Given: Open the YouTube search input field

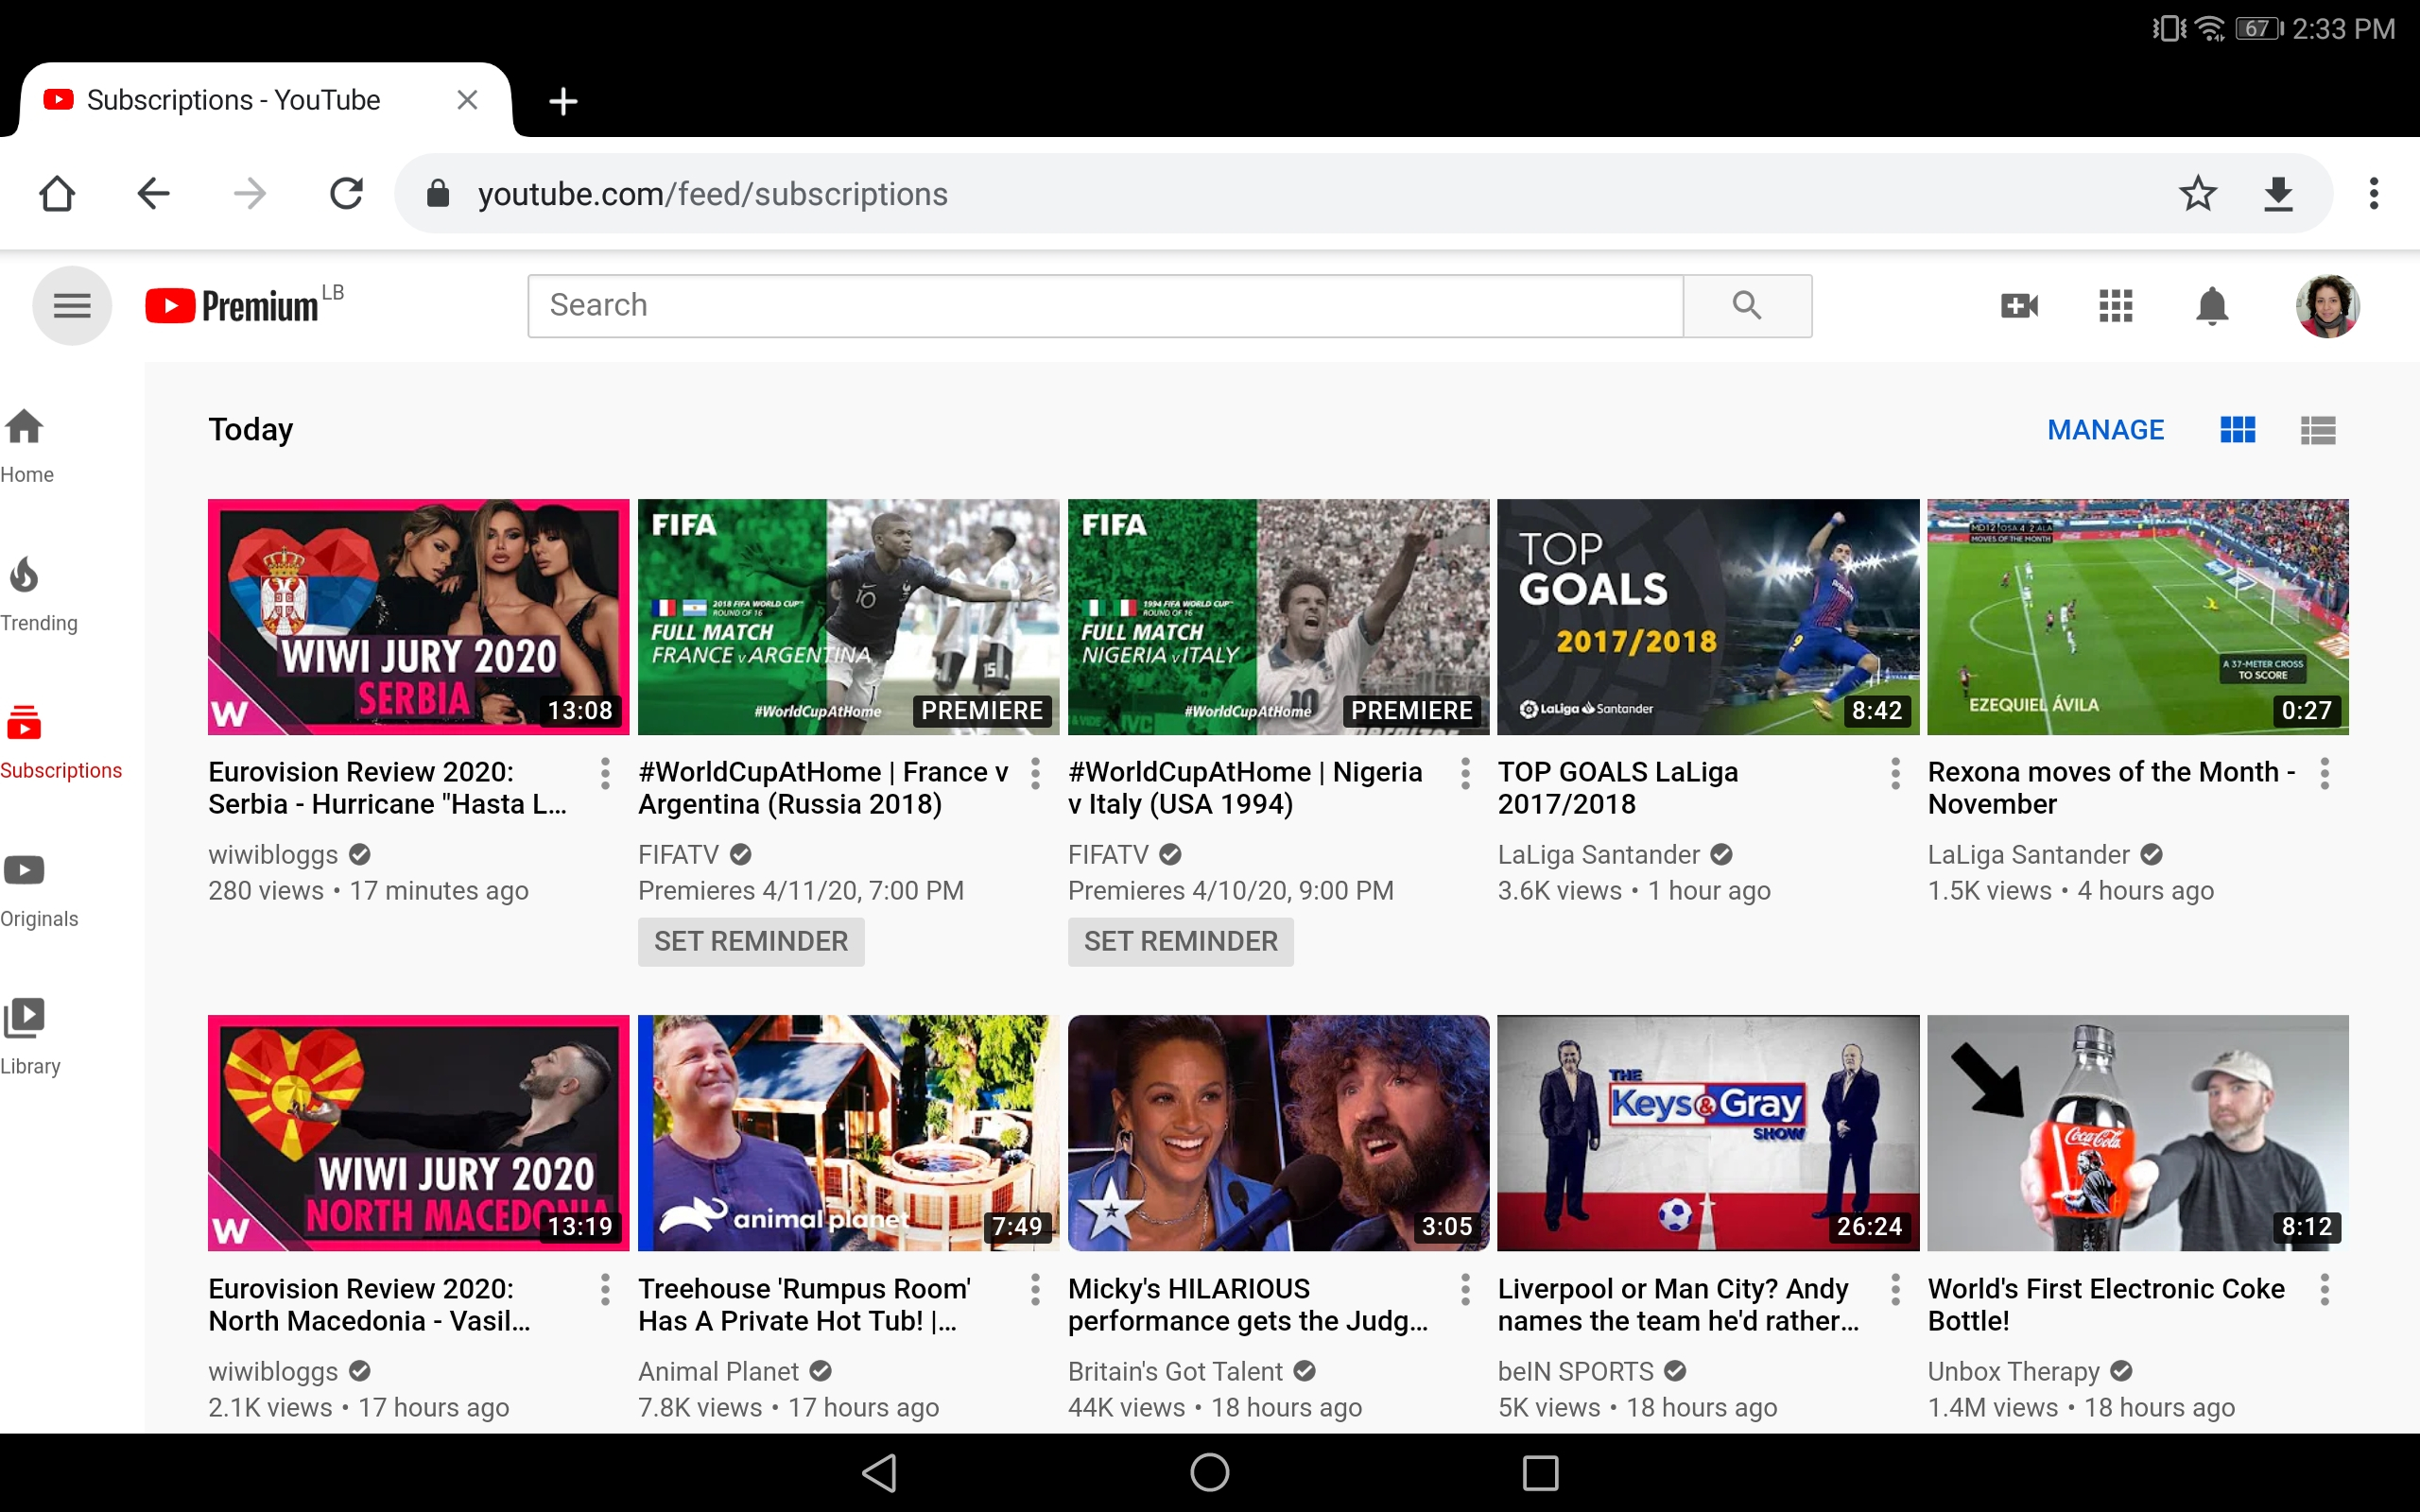Looking at the screenshot, I should pyautogui.click(x=1104, y=305).
